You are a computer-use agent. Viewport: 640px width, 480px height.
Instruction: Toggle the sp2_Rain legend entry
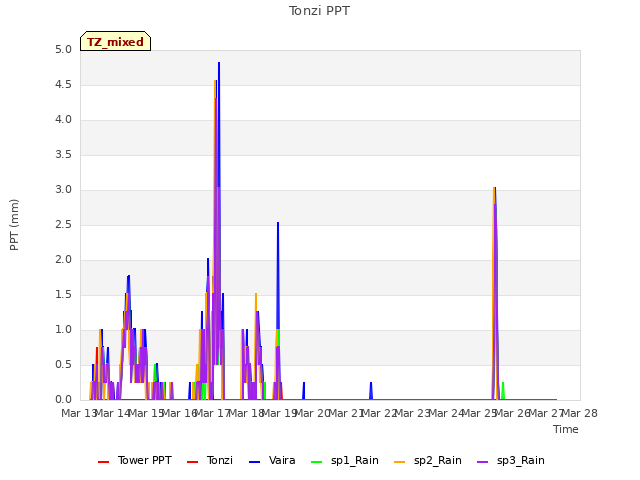428,461
